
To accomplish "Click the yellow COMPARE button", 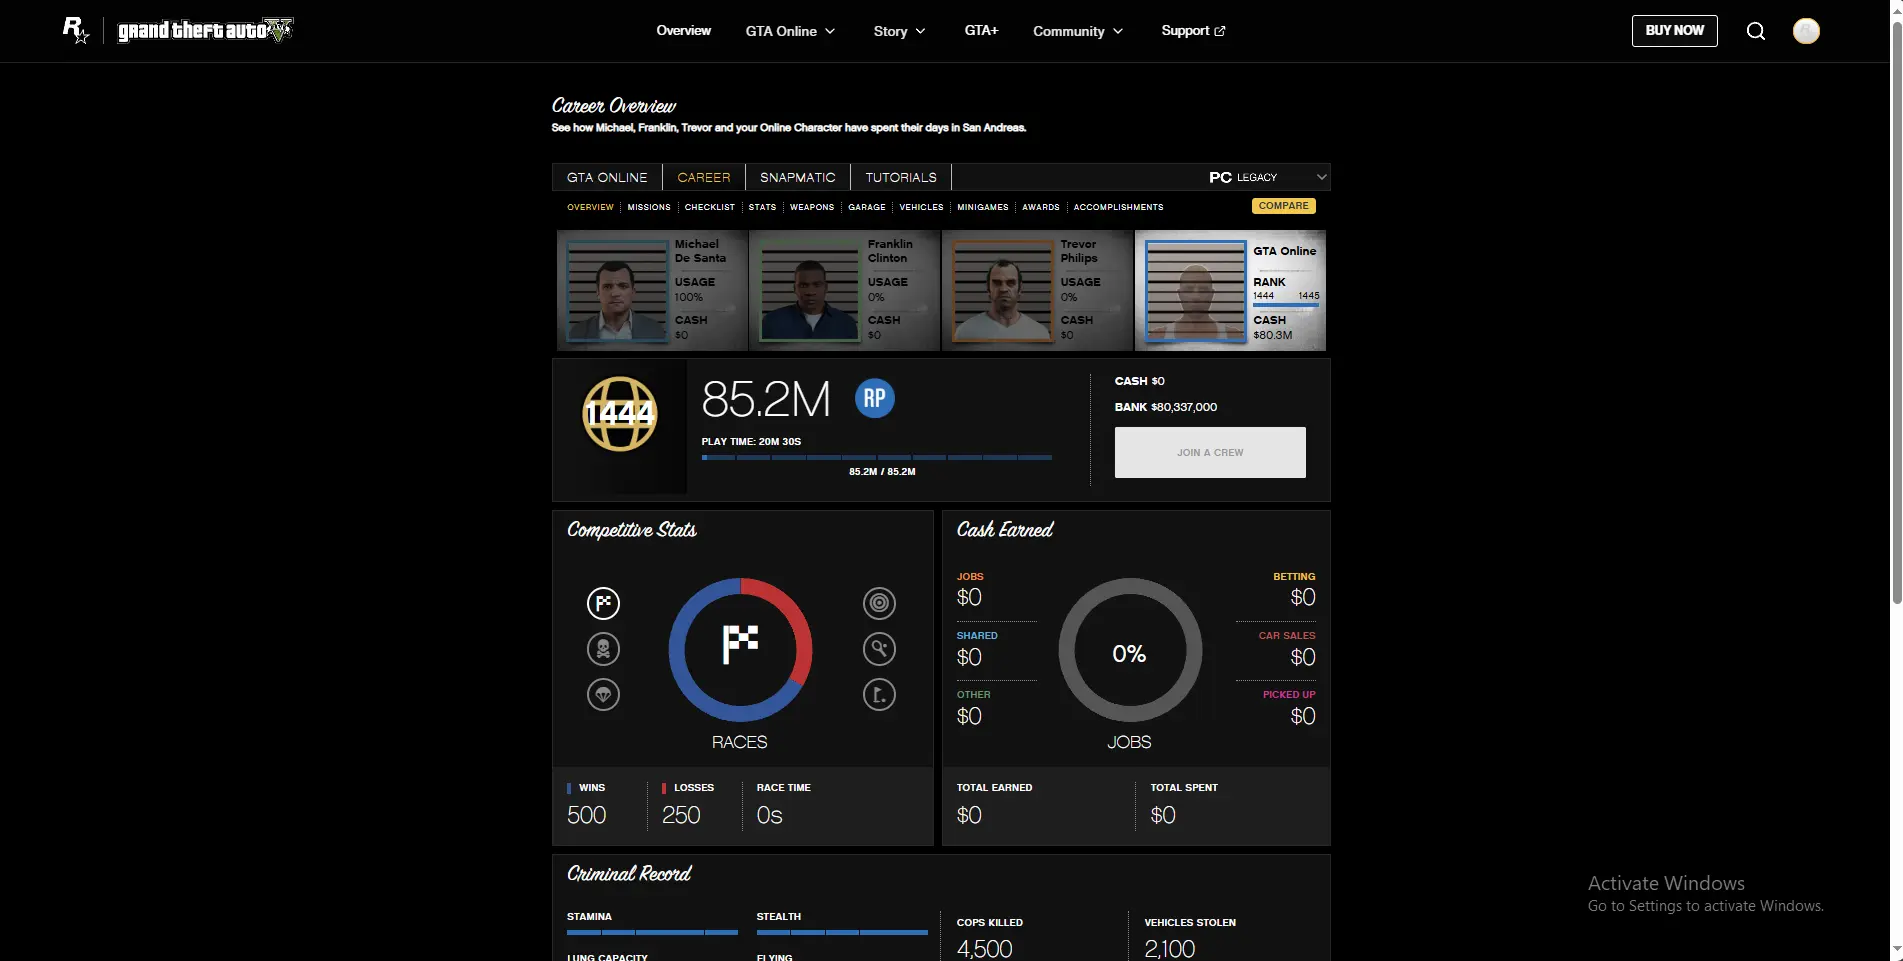I will coord(1283,206).
